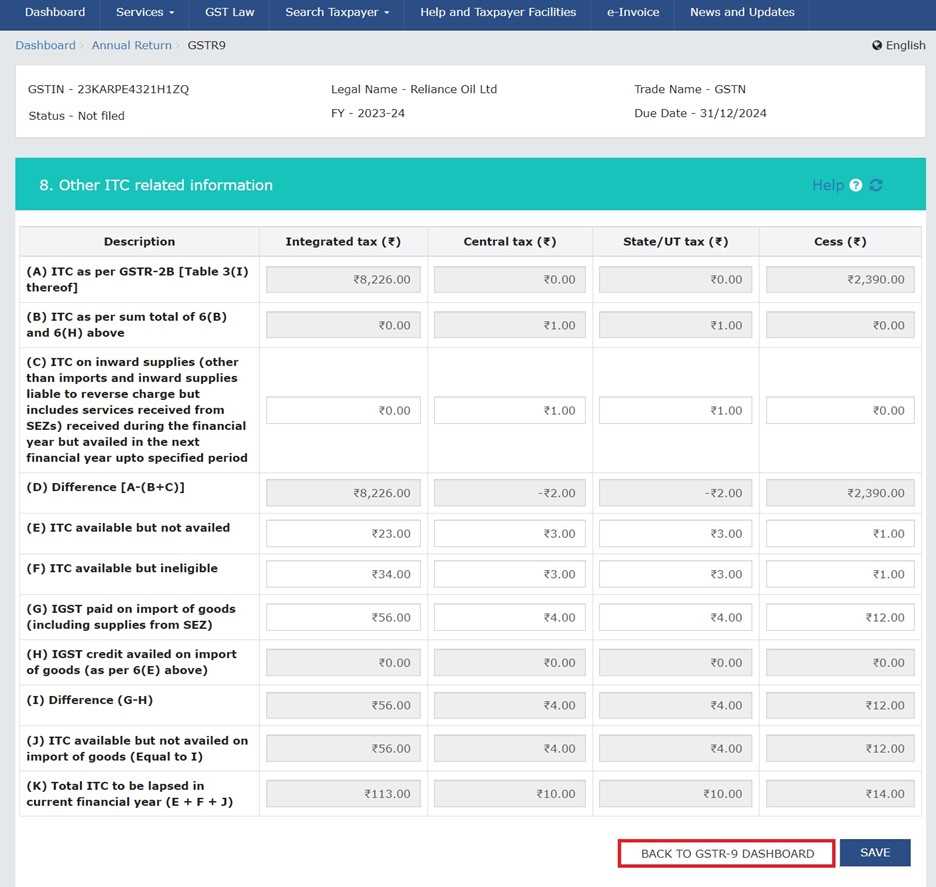Image resolution: width=936 pixels, height=887 pixels.
Task: Click row (D) Central tax value -₹2.00
Action: coord(509,493)
